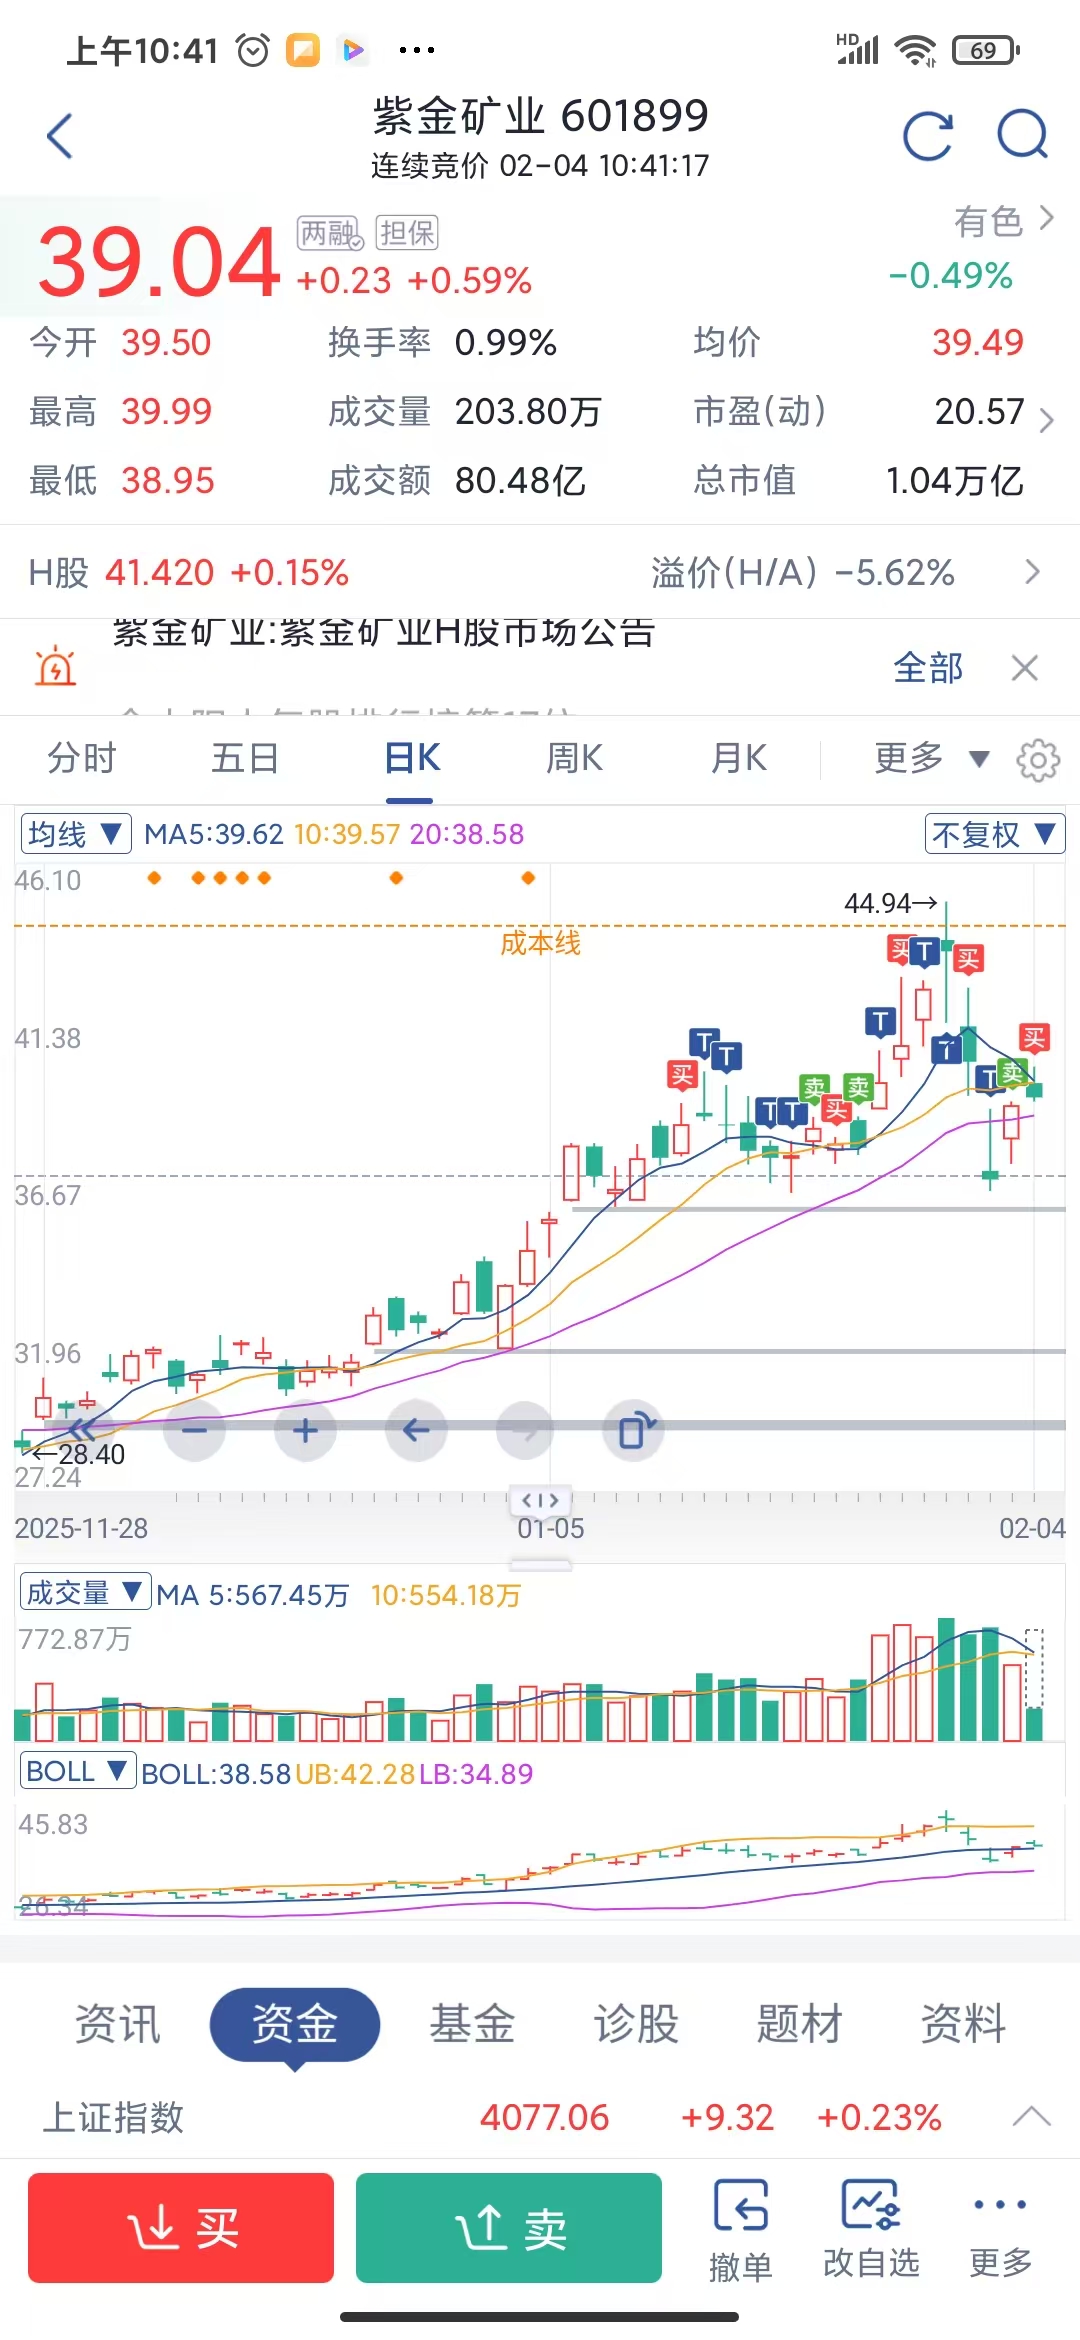Expand the 有色 sector chevron

(x=1047, y=219)
